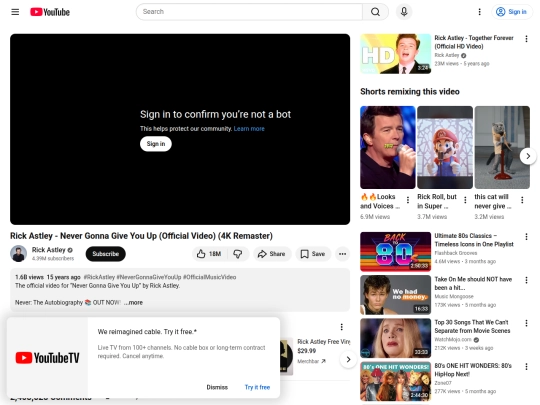Show next Shorts with right chevron
The width and height of the screenshot is (540, 405).
point(528,156)
